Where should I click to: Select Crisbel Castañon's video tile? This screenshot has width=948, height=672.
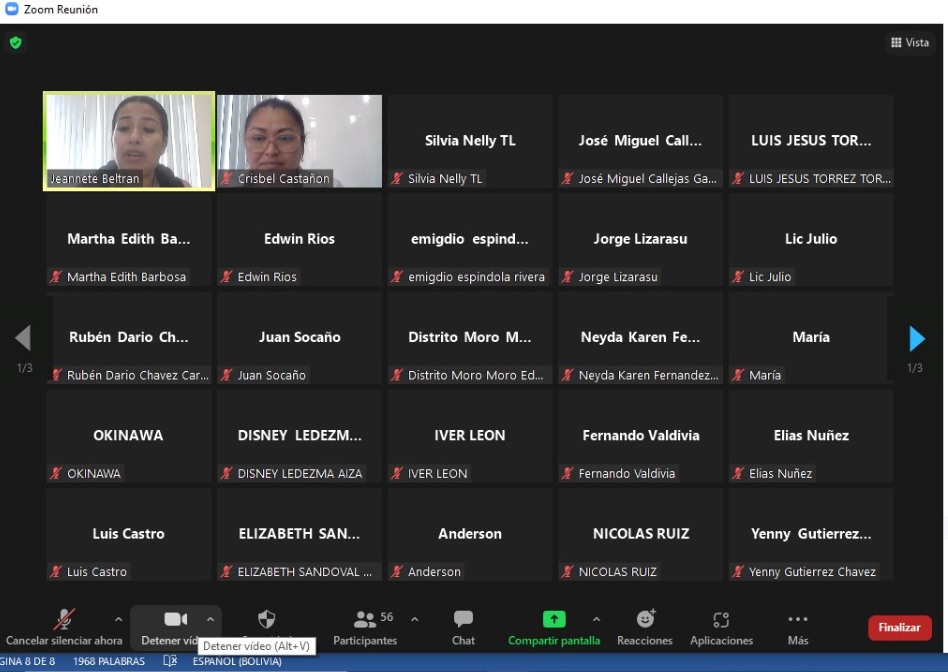tap(299, 140)
